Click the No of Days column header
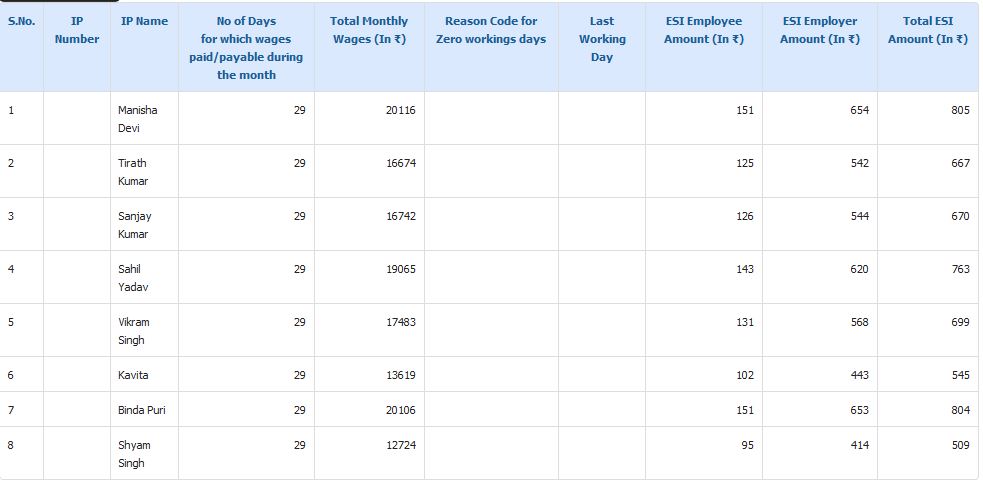The height and width of the screenshot is (480, 983). [246, 48]
